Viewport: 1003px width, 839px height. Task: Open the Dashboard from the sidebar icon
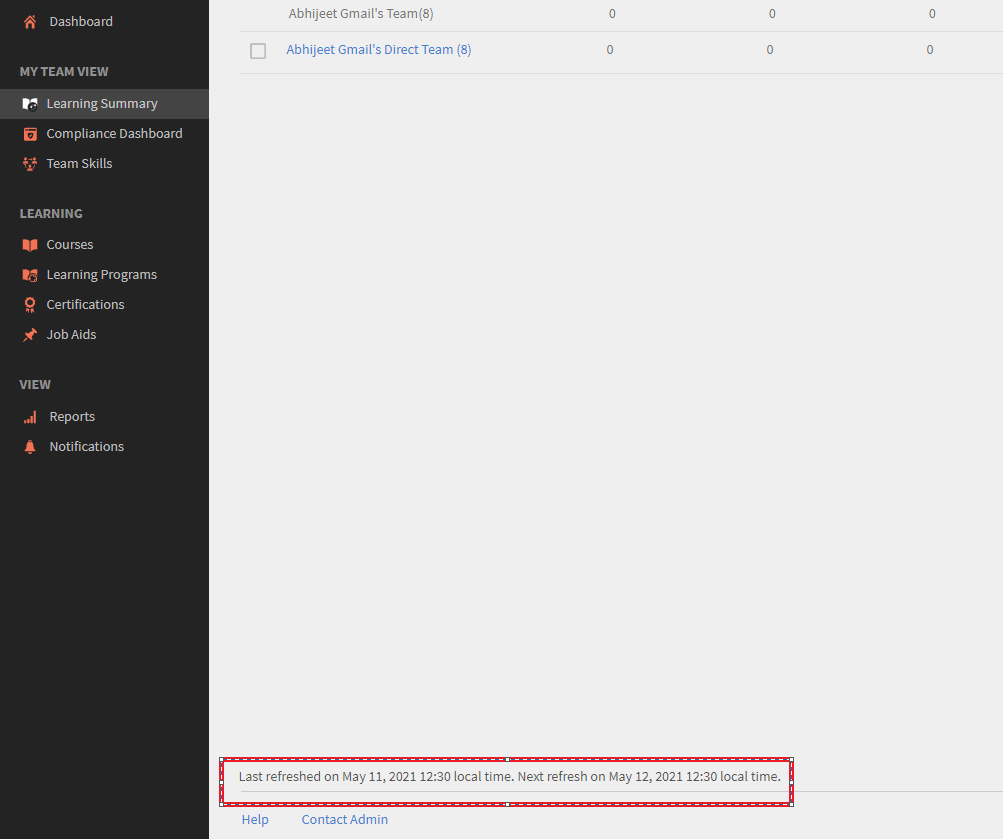(x=27, y=20)
